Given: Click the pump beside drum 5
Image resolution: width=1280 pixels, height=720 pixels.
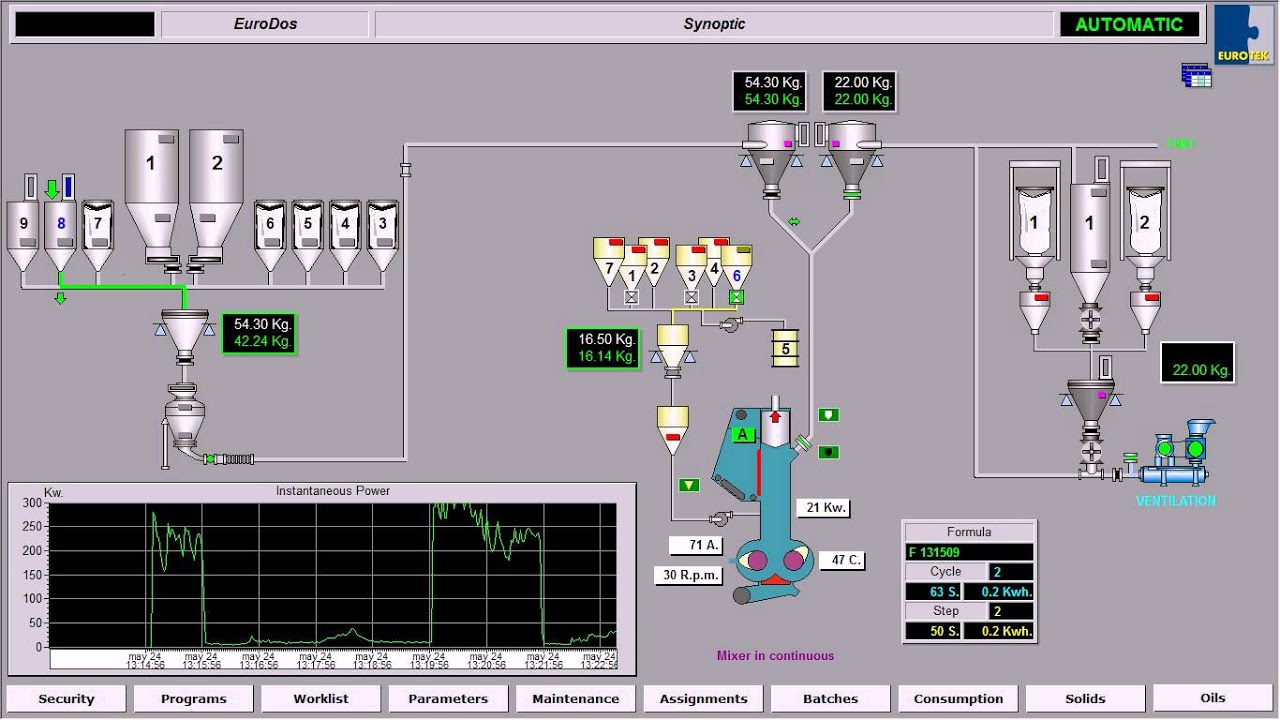Looking at the screenshot, I should 732,324.
